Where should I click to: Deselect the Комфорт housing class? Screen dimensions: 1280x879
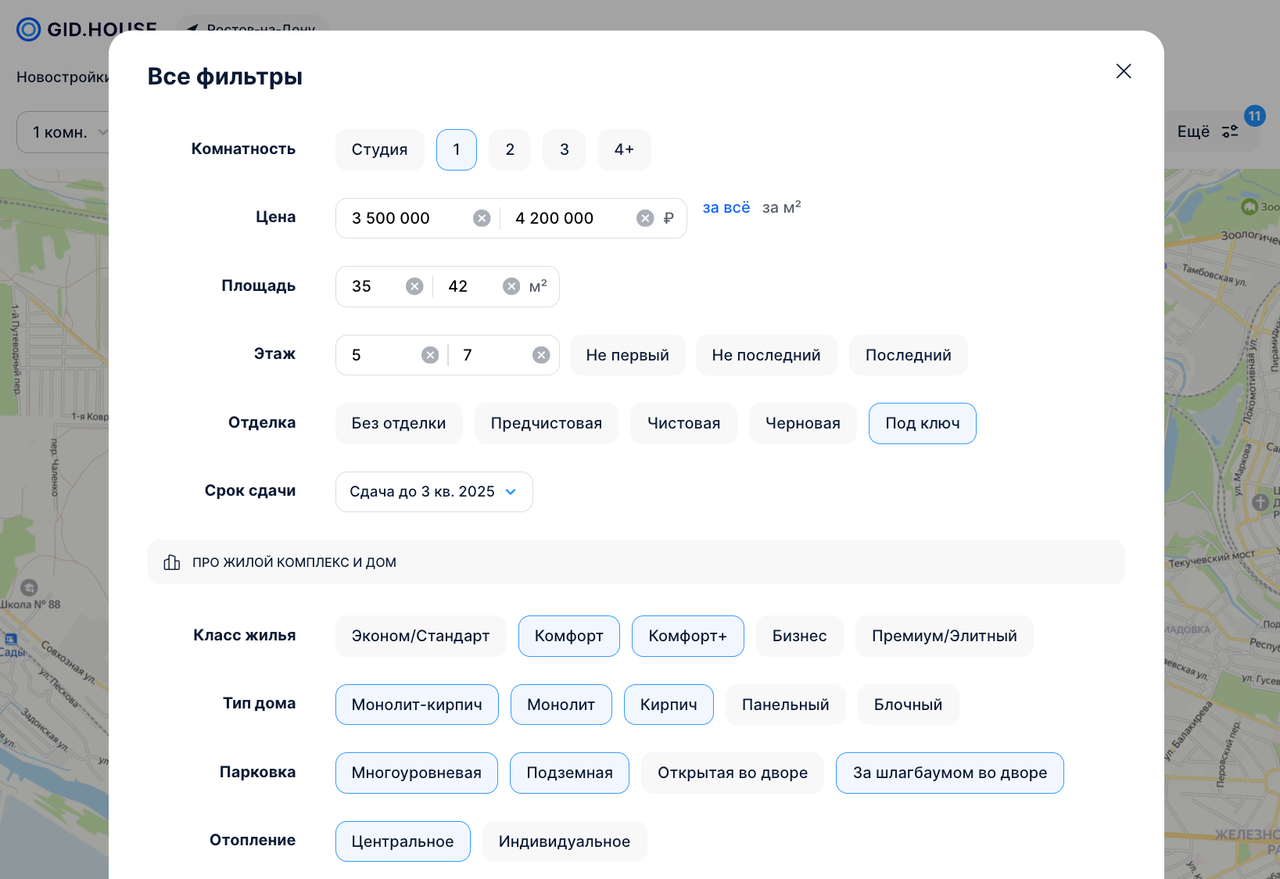point(569,636)
